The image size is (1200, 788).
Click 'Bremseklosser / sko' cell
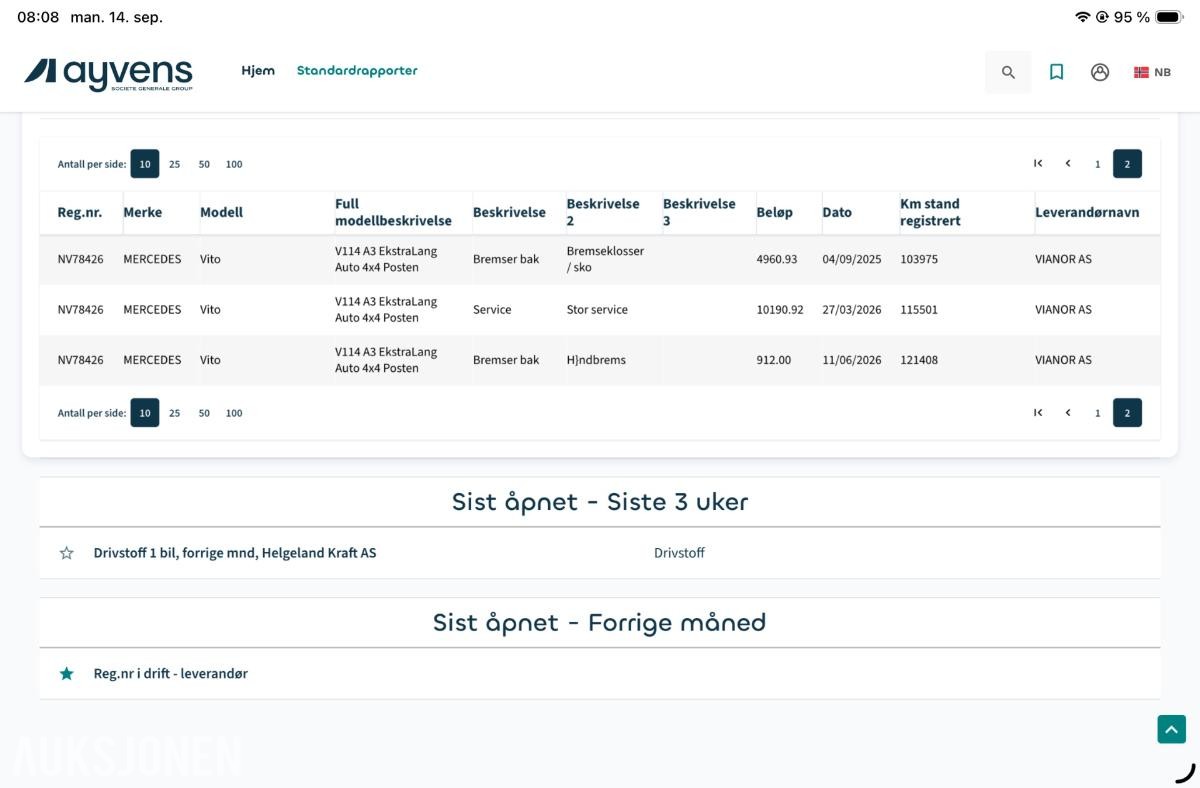[x=605, y=259]
